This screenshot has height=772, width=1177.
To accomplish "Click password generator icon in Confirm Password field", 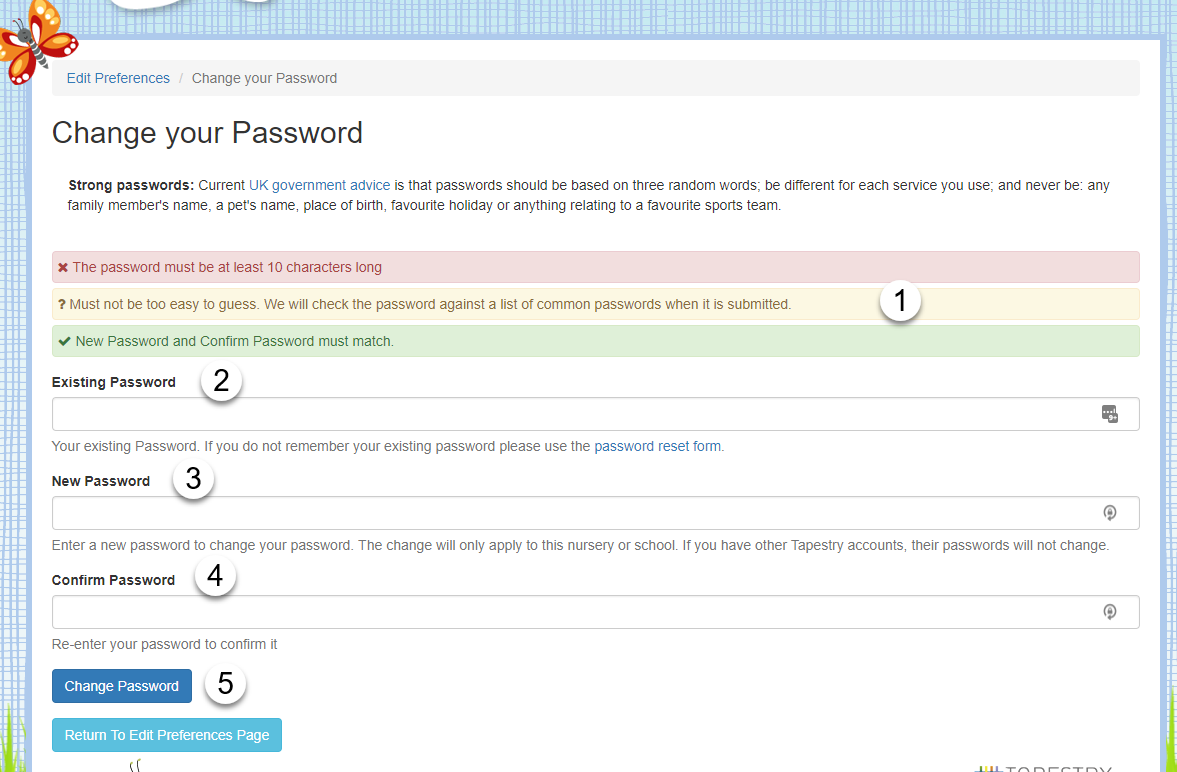I will pos(1109,612).
